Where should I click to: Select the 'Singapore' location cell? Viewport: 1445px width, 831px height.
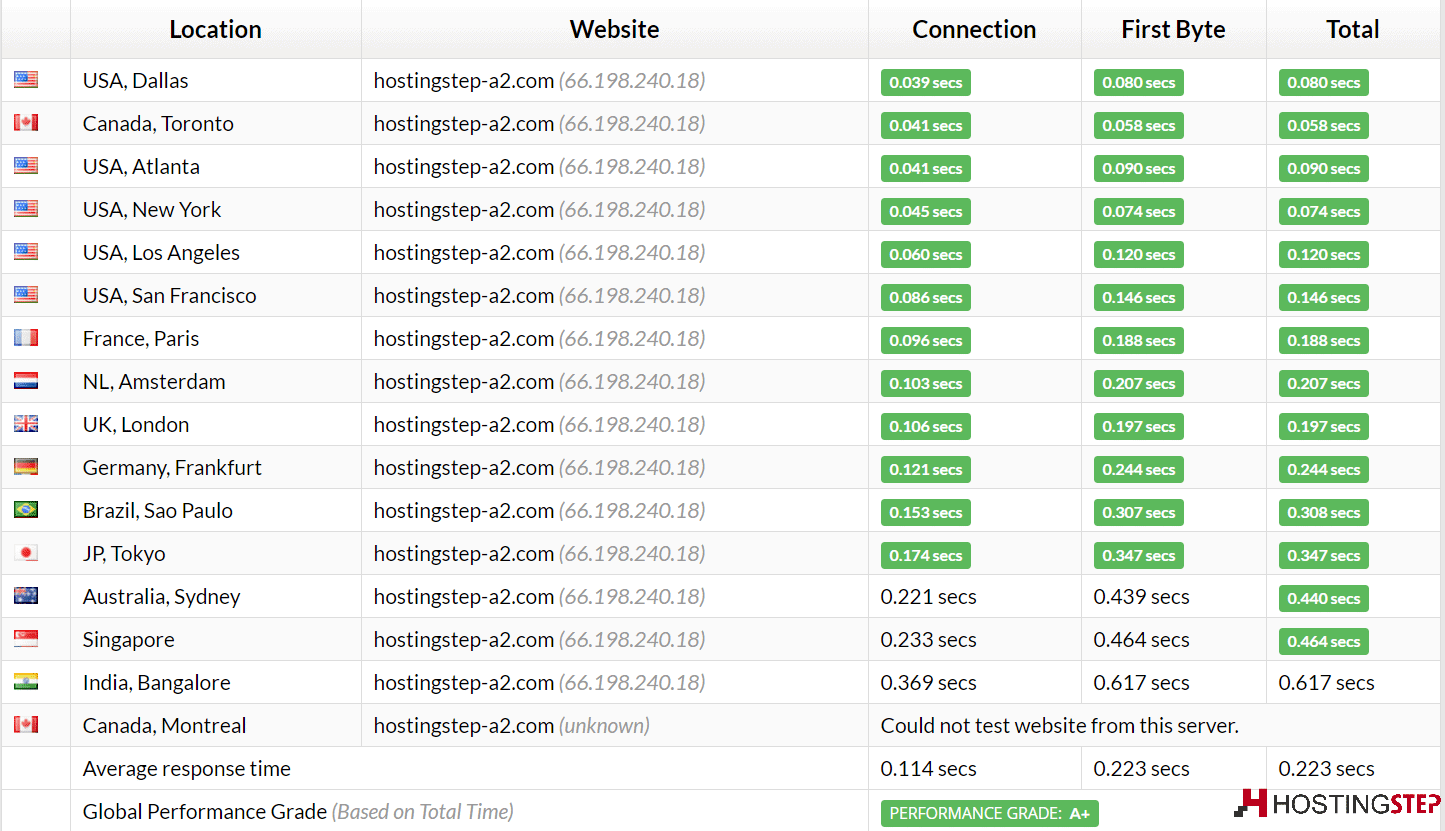click(x=216, y=639)
